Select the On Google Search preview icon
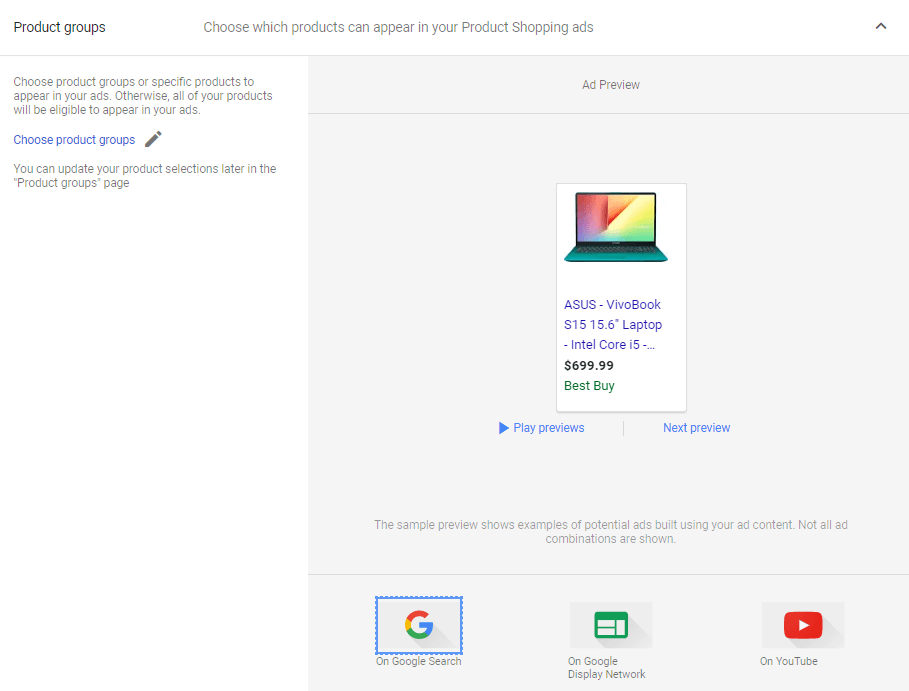 pyautogui.click(x=419, y=625)
